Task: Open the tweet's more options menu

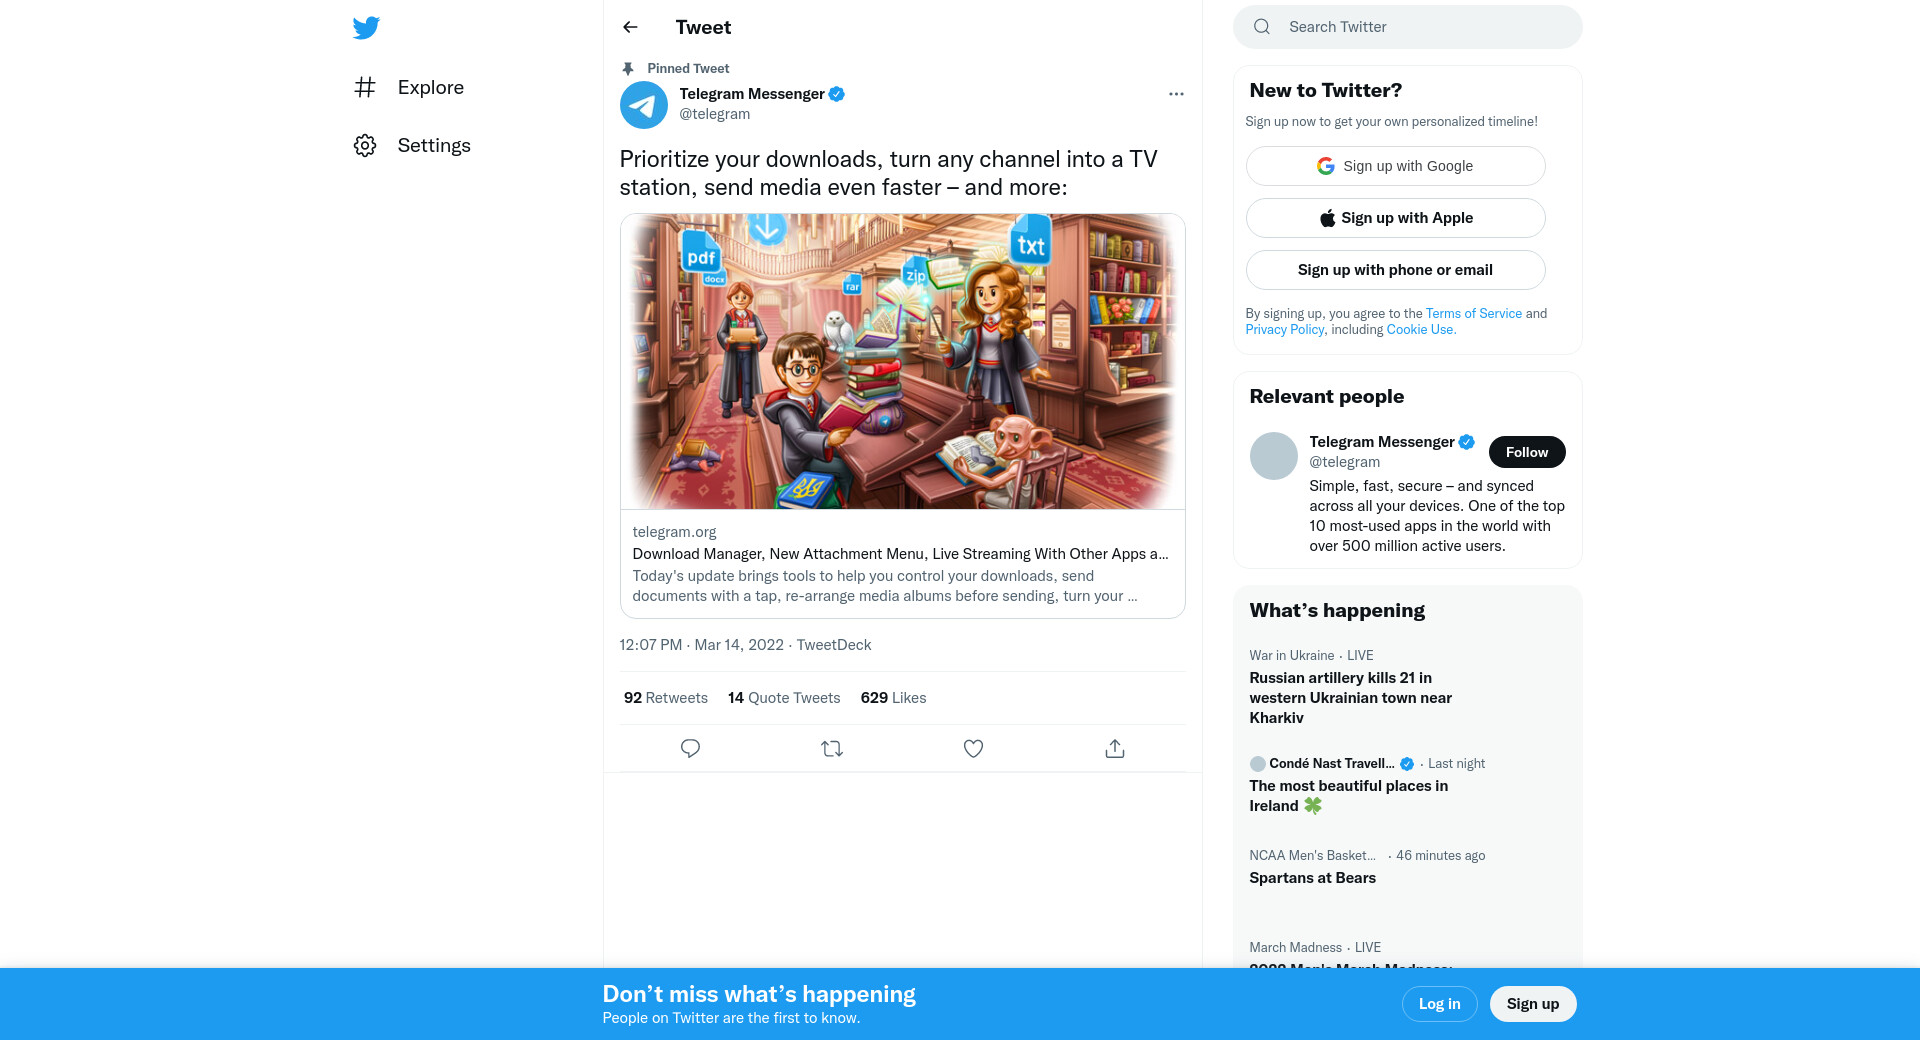Action: [1176, 94]
